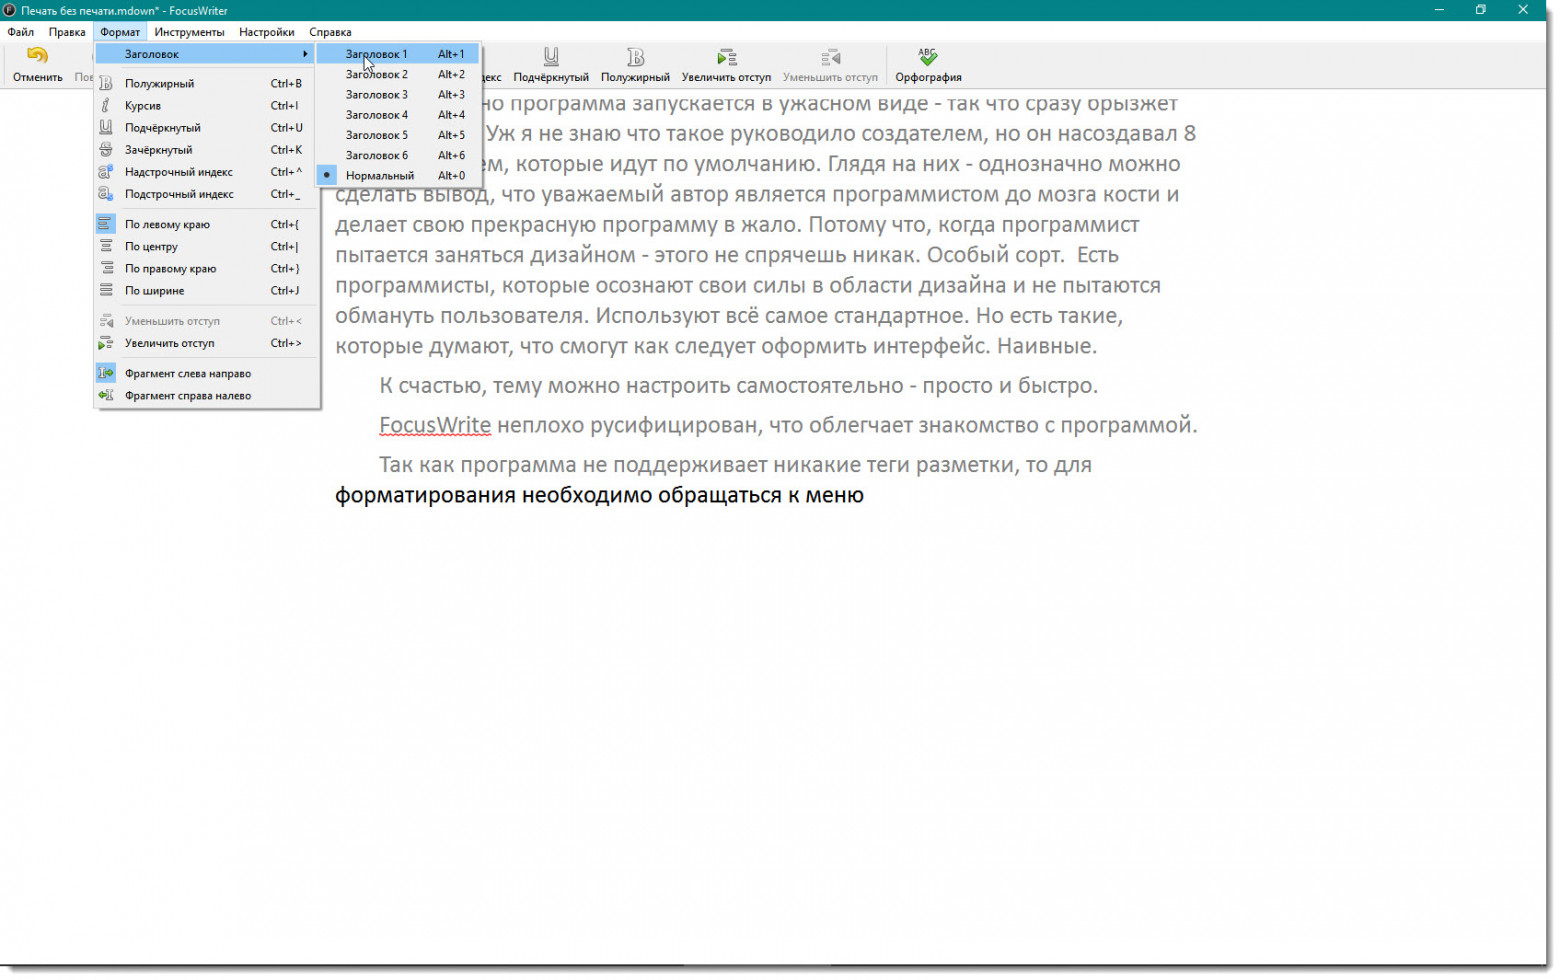
Task: Expand the Заголовок submenu arrow
Action: tap(307, 54)
